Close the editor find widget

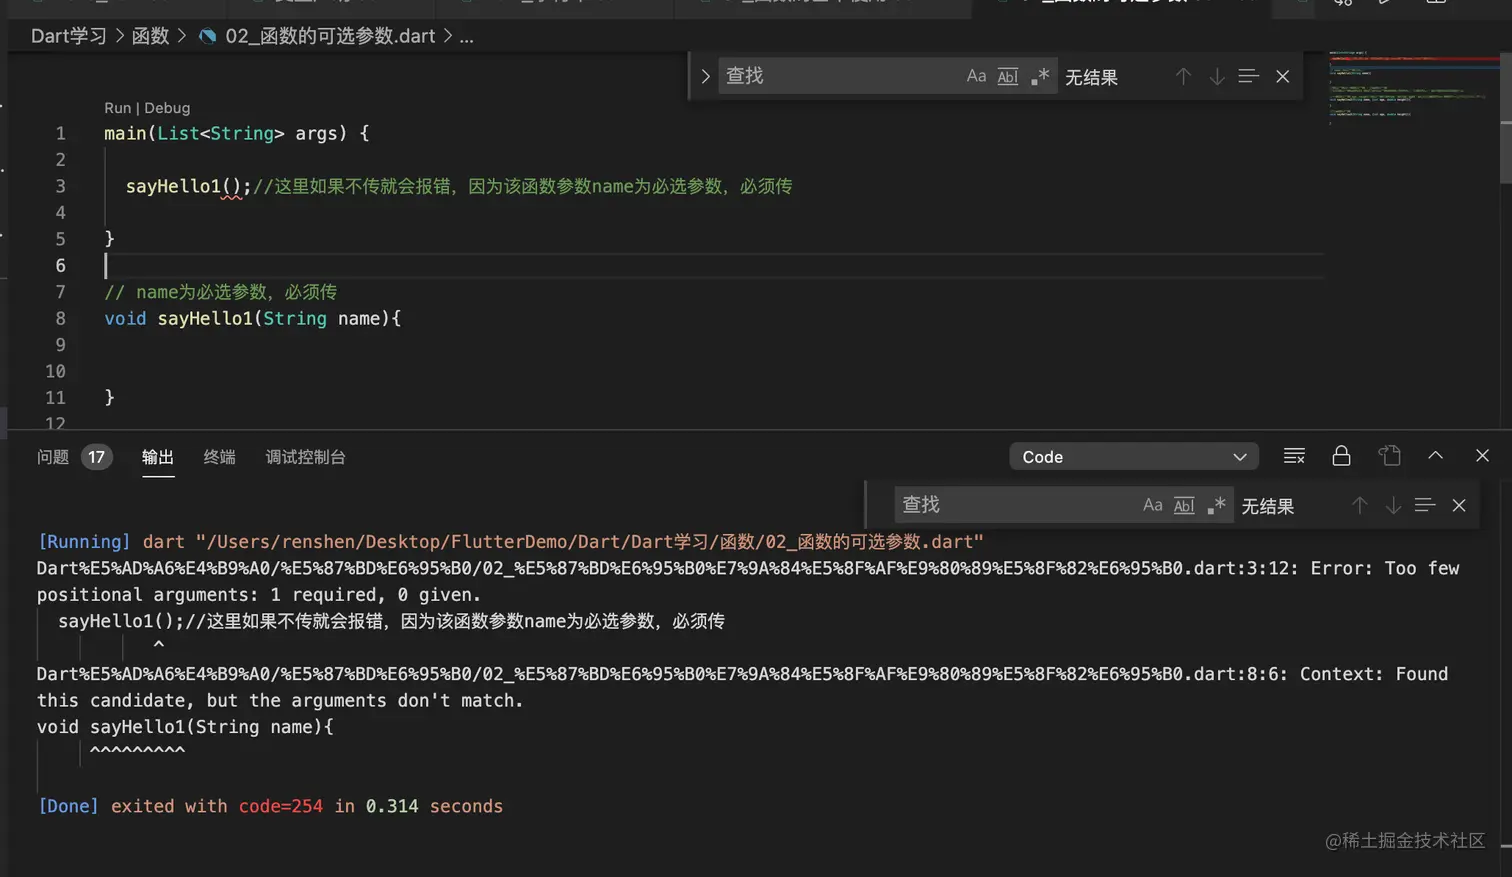click(1282, 76)
